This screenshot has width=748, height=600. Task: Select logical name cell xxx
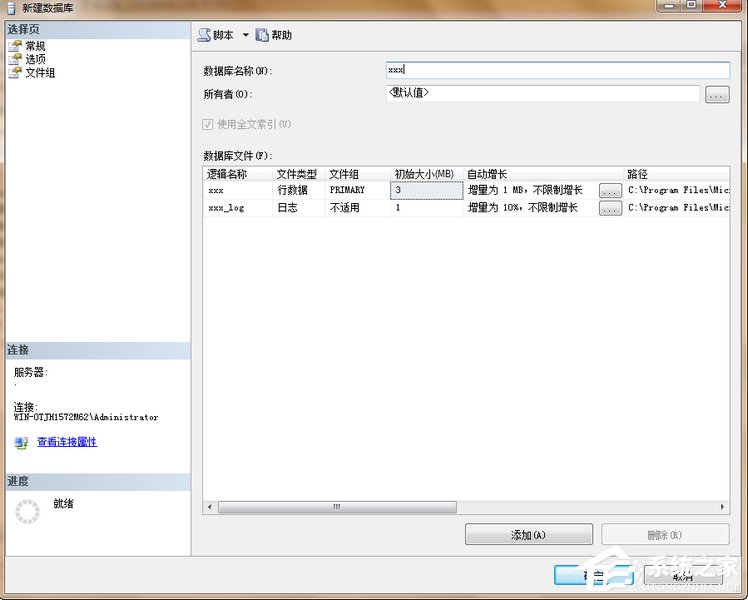tap(237, 190)
